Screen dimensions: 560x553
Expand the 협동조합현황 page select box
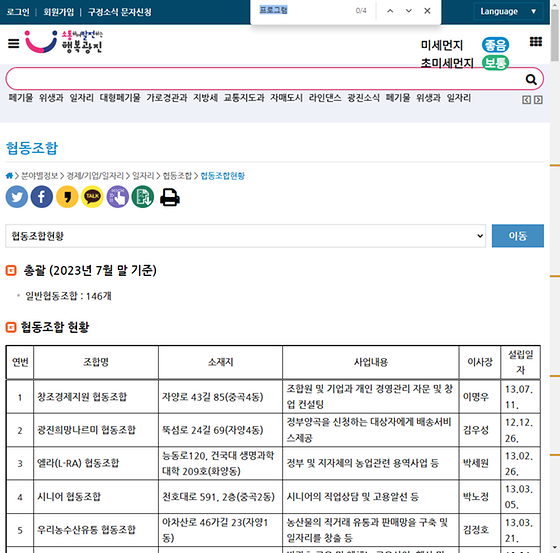(245, 236)
